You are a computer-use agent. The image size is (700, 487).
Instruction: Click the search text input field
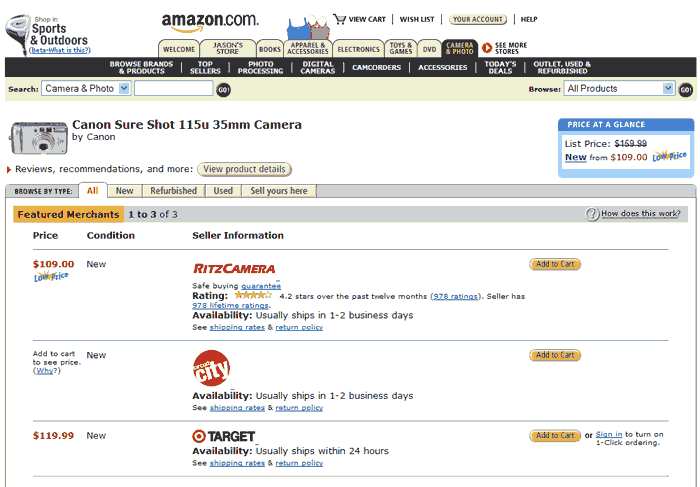[x=173, y=89]
